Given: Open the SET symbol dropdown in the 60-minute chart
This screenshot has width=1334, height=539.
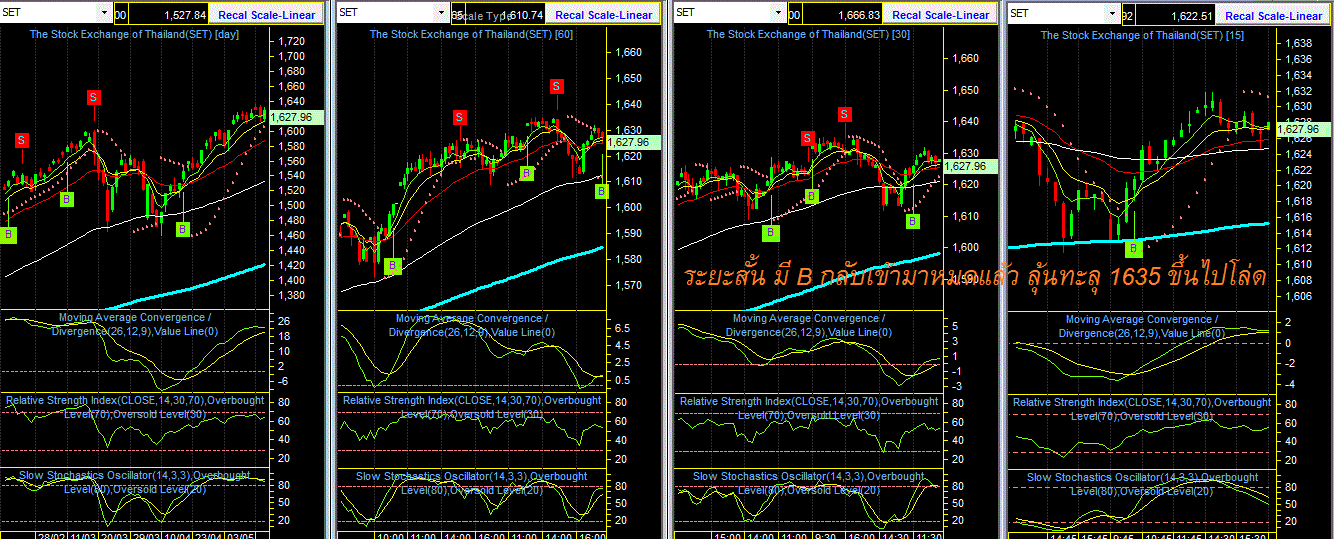Looking at the screenshot, I should [442, 13].
